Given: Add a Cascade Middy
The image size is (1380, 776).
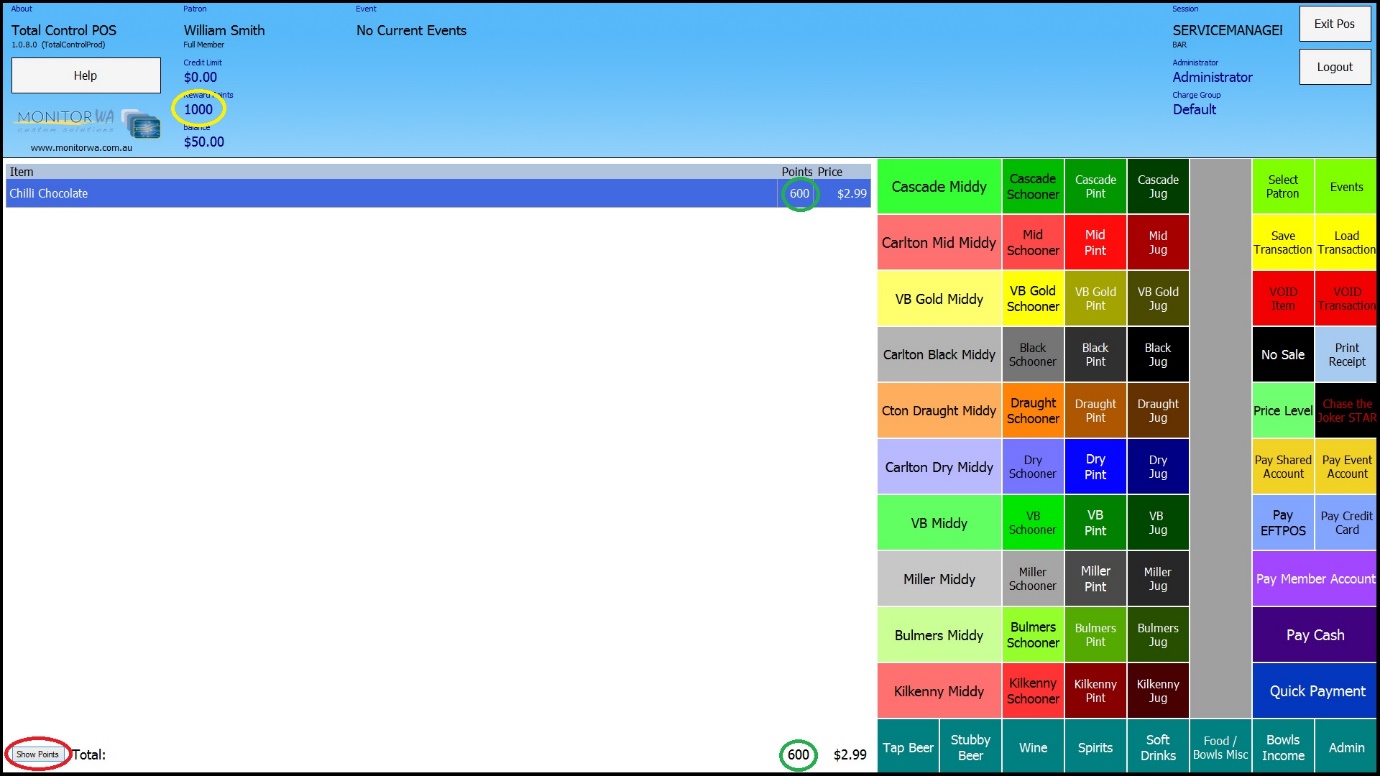Looking at the screenshot, I should click(939, 186).
